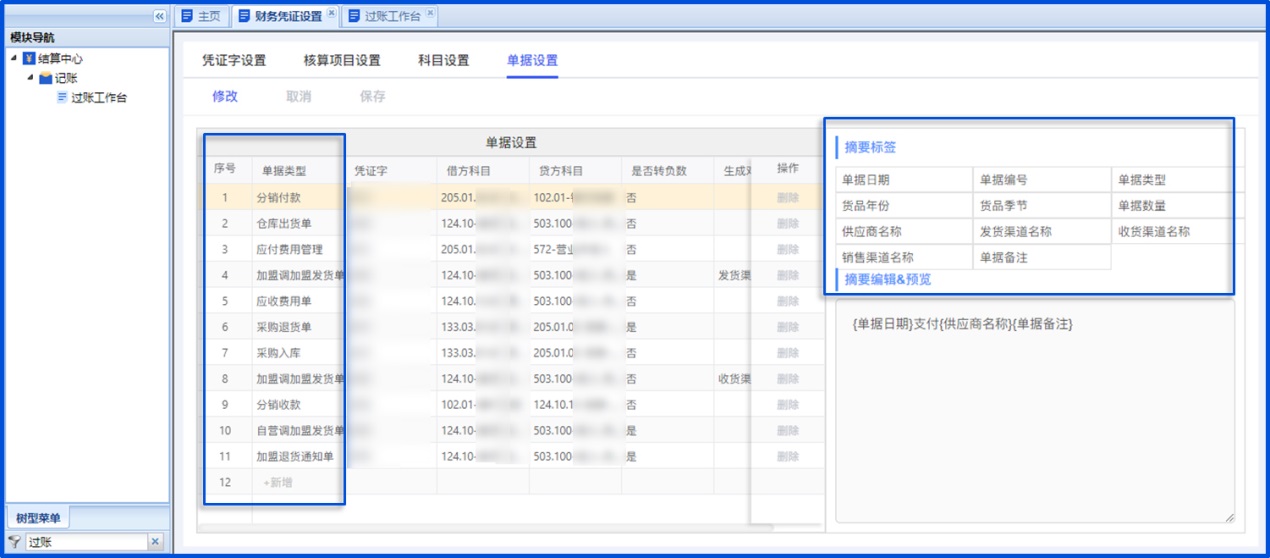Screen dimensions: 1270x558
Task: Select the 应付费用管理 row
Action: (510, 249)
